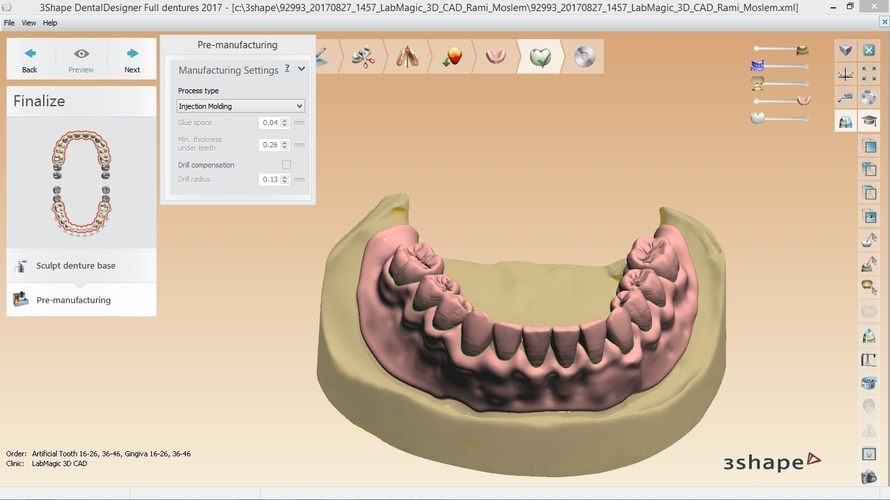Screen dimensions: 890x500
Task: Enable the Drill compensation checkbox
Action: [286, 165]
